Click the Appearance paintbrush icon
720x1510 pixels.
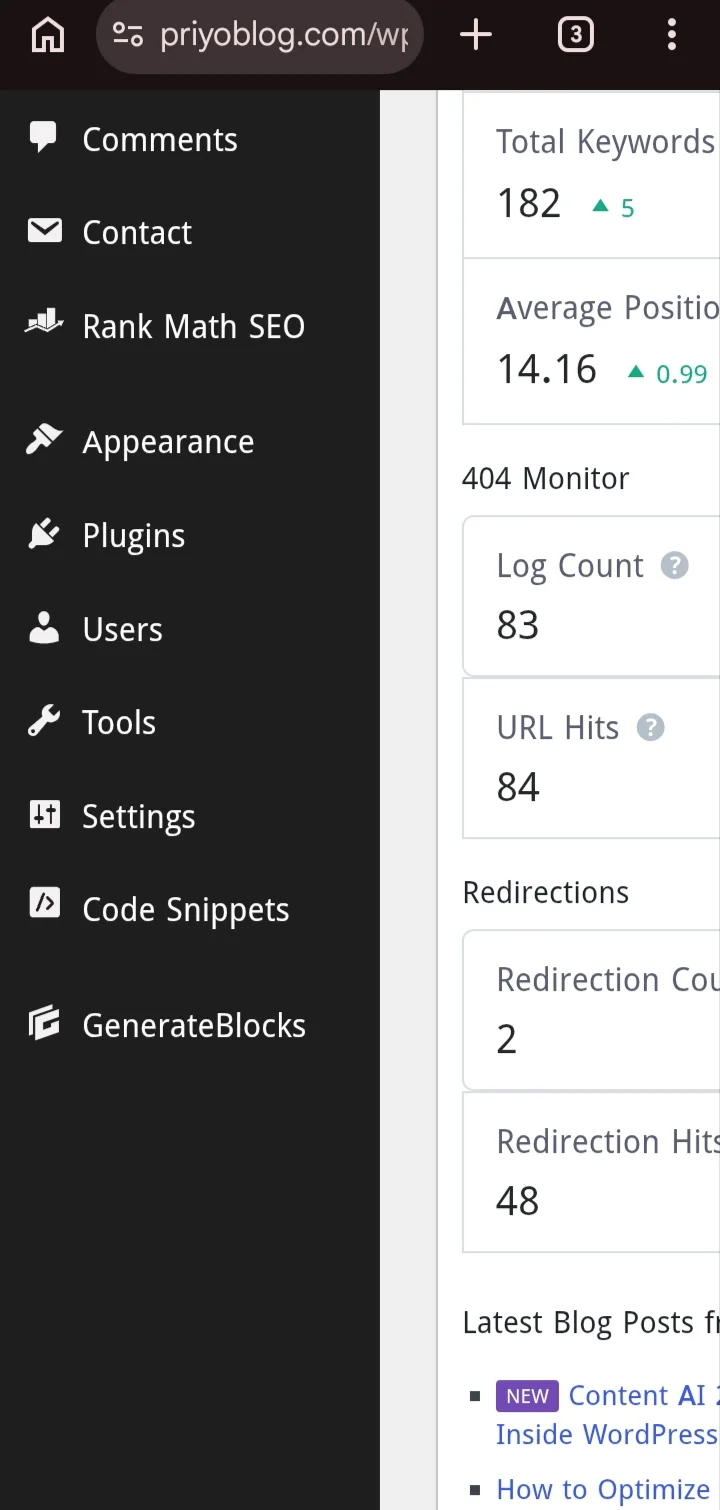pyautogui.click(x=44, y=440)
